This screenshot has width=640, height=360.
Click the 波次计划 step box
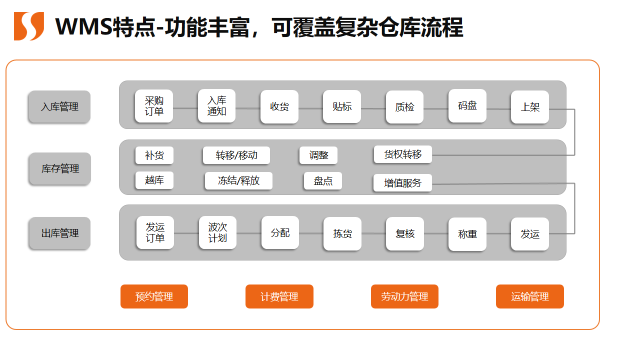(x=218, y=233)
